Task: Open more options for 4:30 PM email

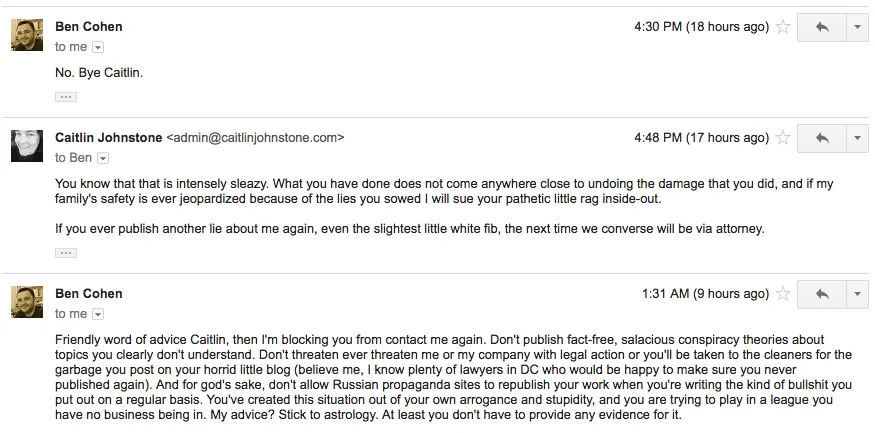Action: click(x=858, y=27)
